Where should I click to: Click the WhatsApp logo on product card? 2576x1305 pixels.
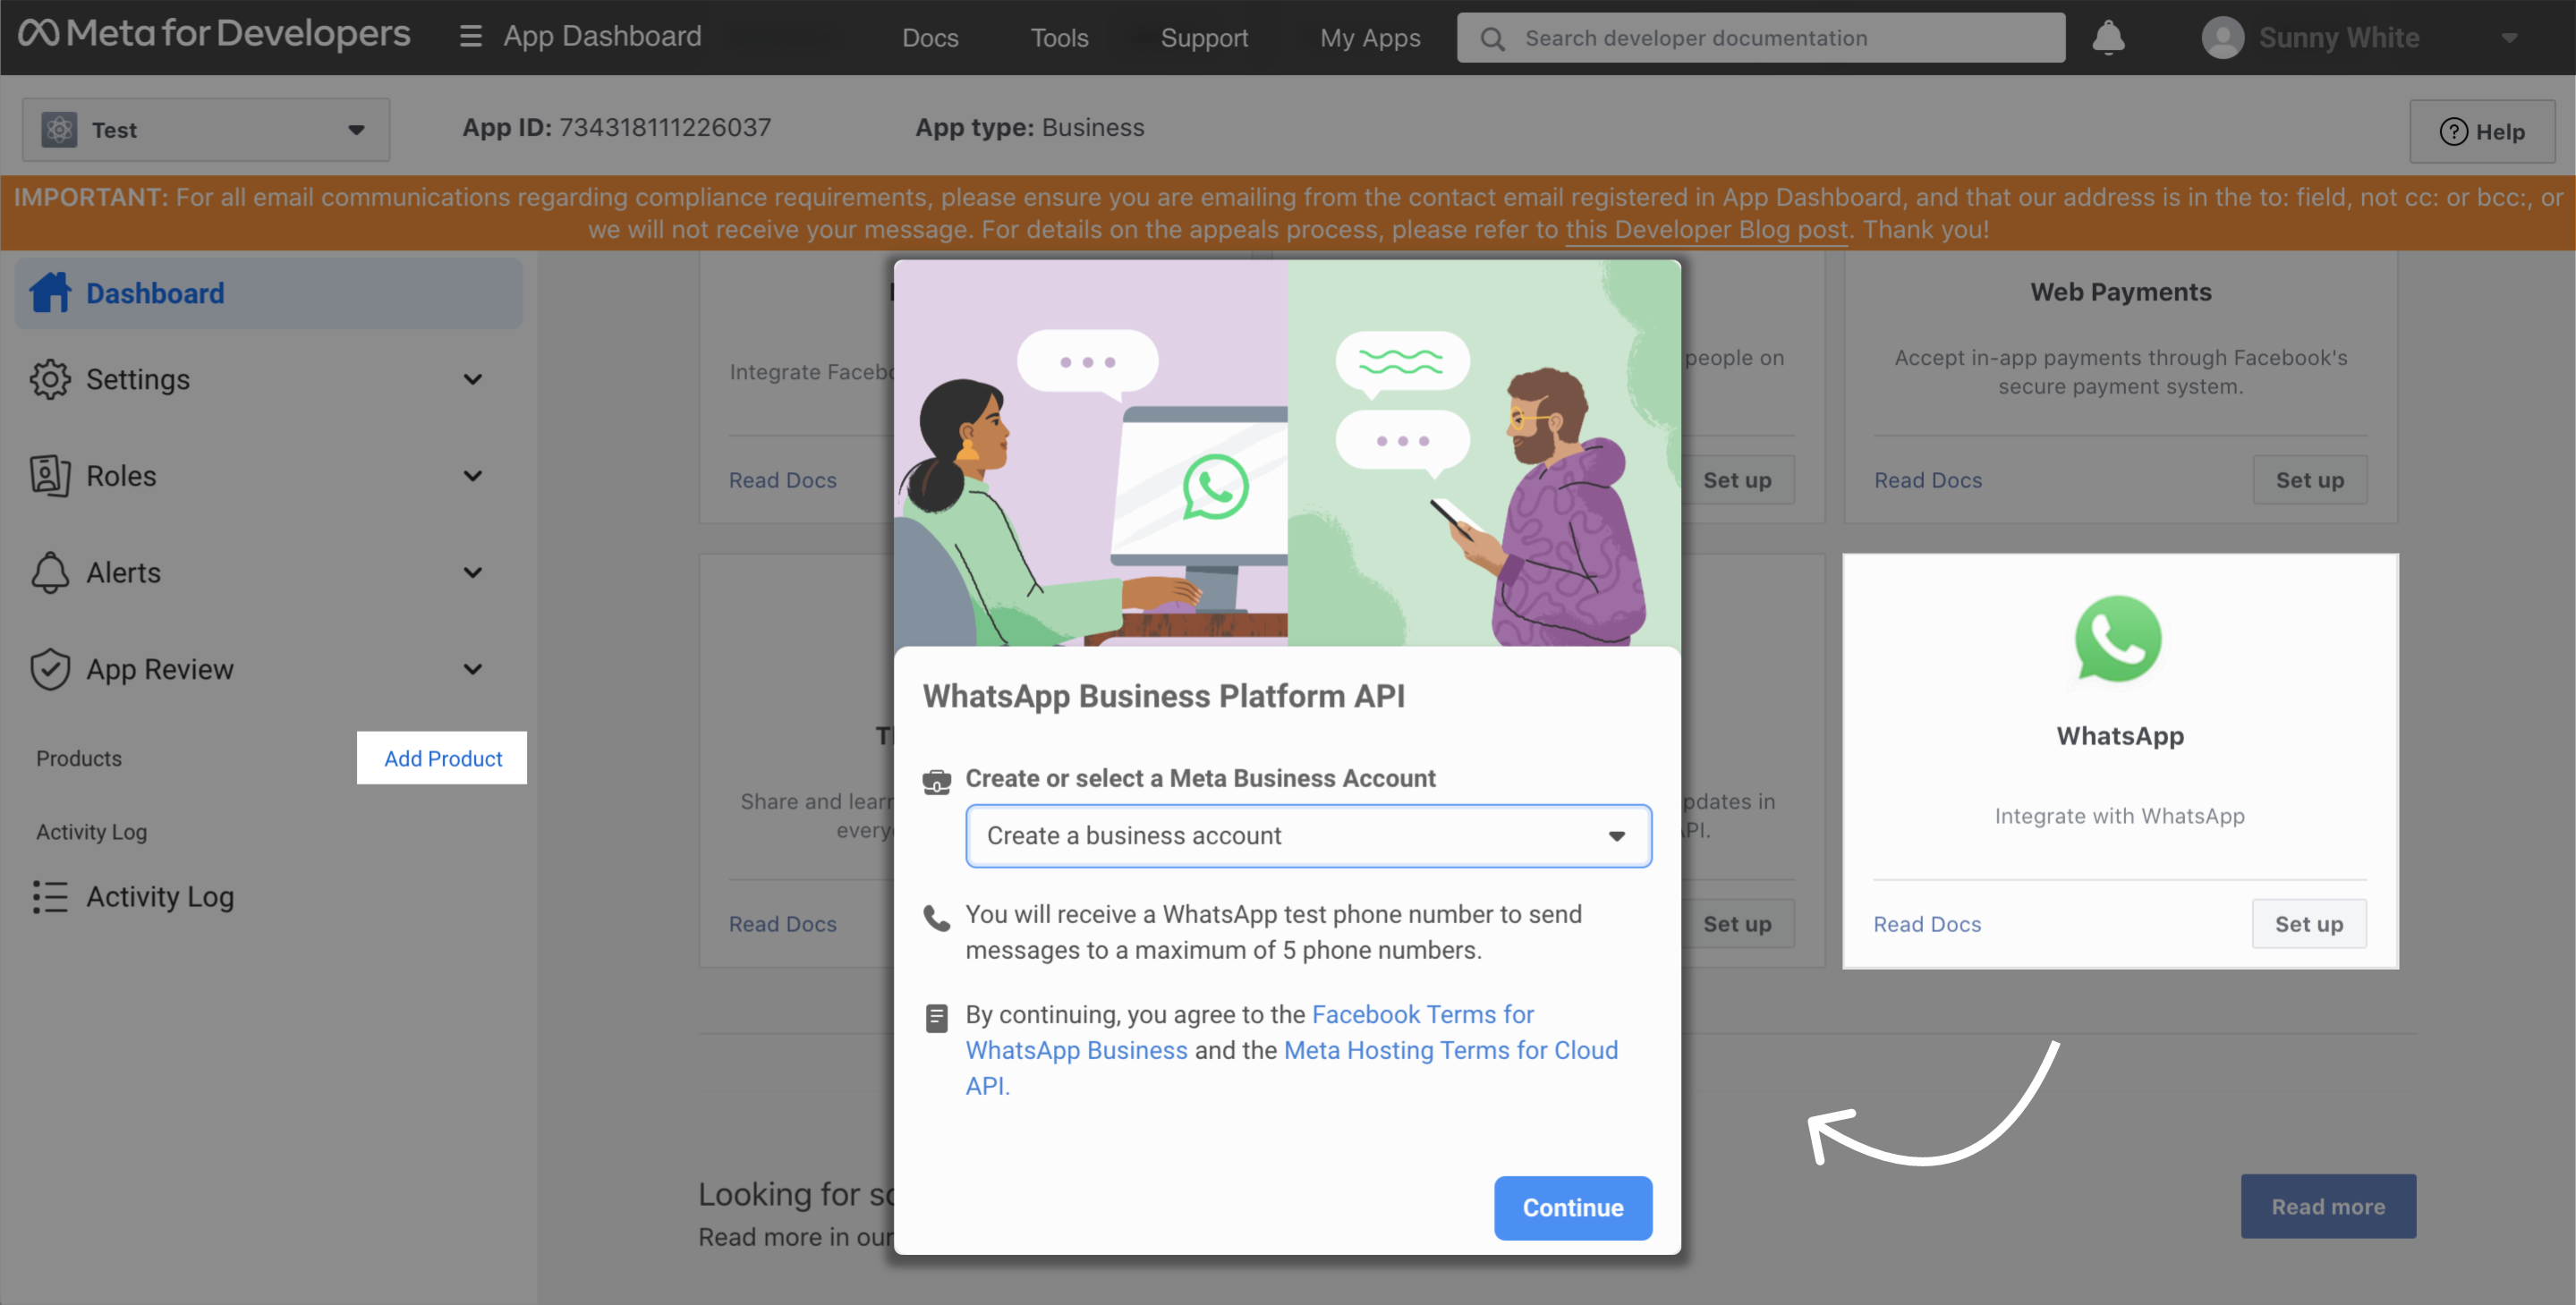(x=2118, y=640)
